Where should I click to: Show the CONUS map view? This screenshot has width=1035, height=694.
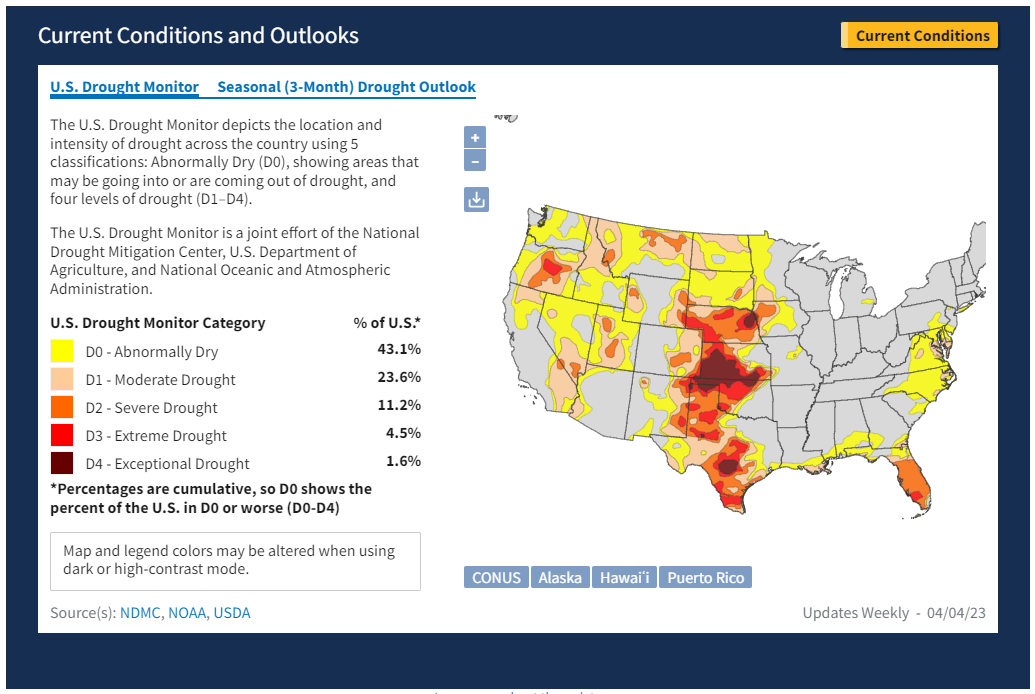[496, 578]
